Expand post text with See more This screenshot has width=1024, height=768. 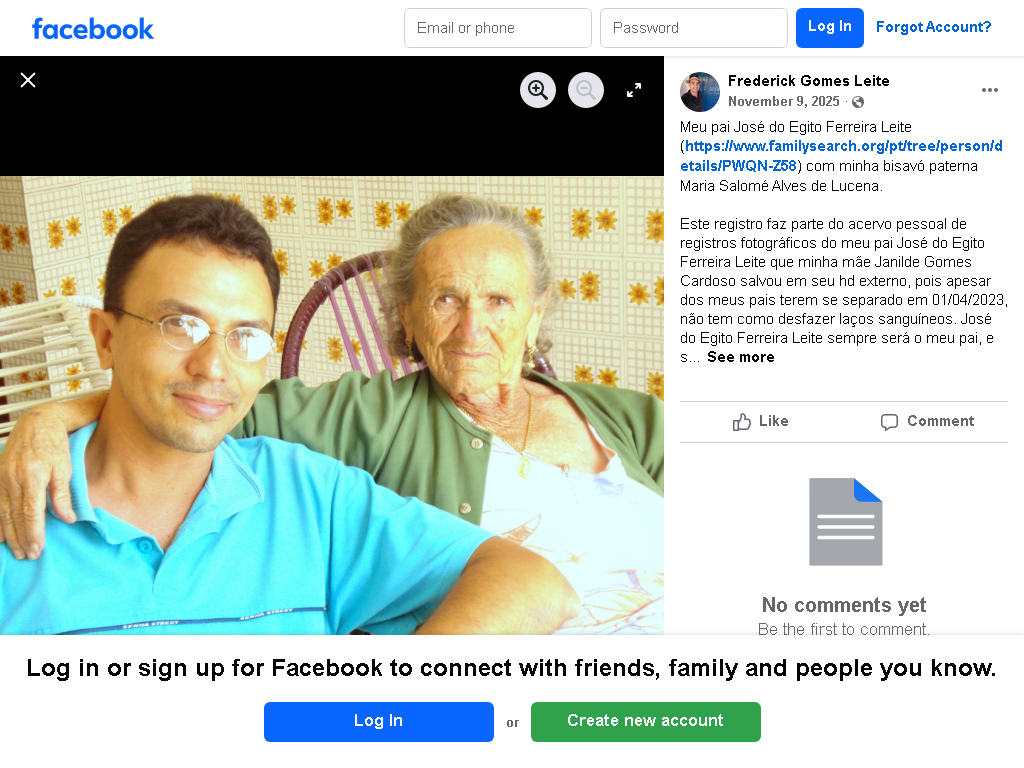[x=741, y=357]
